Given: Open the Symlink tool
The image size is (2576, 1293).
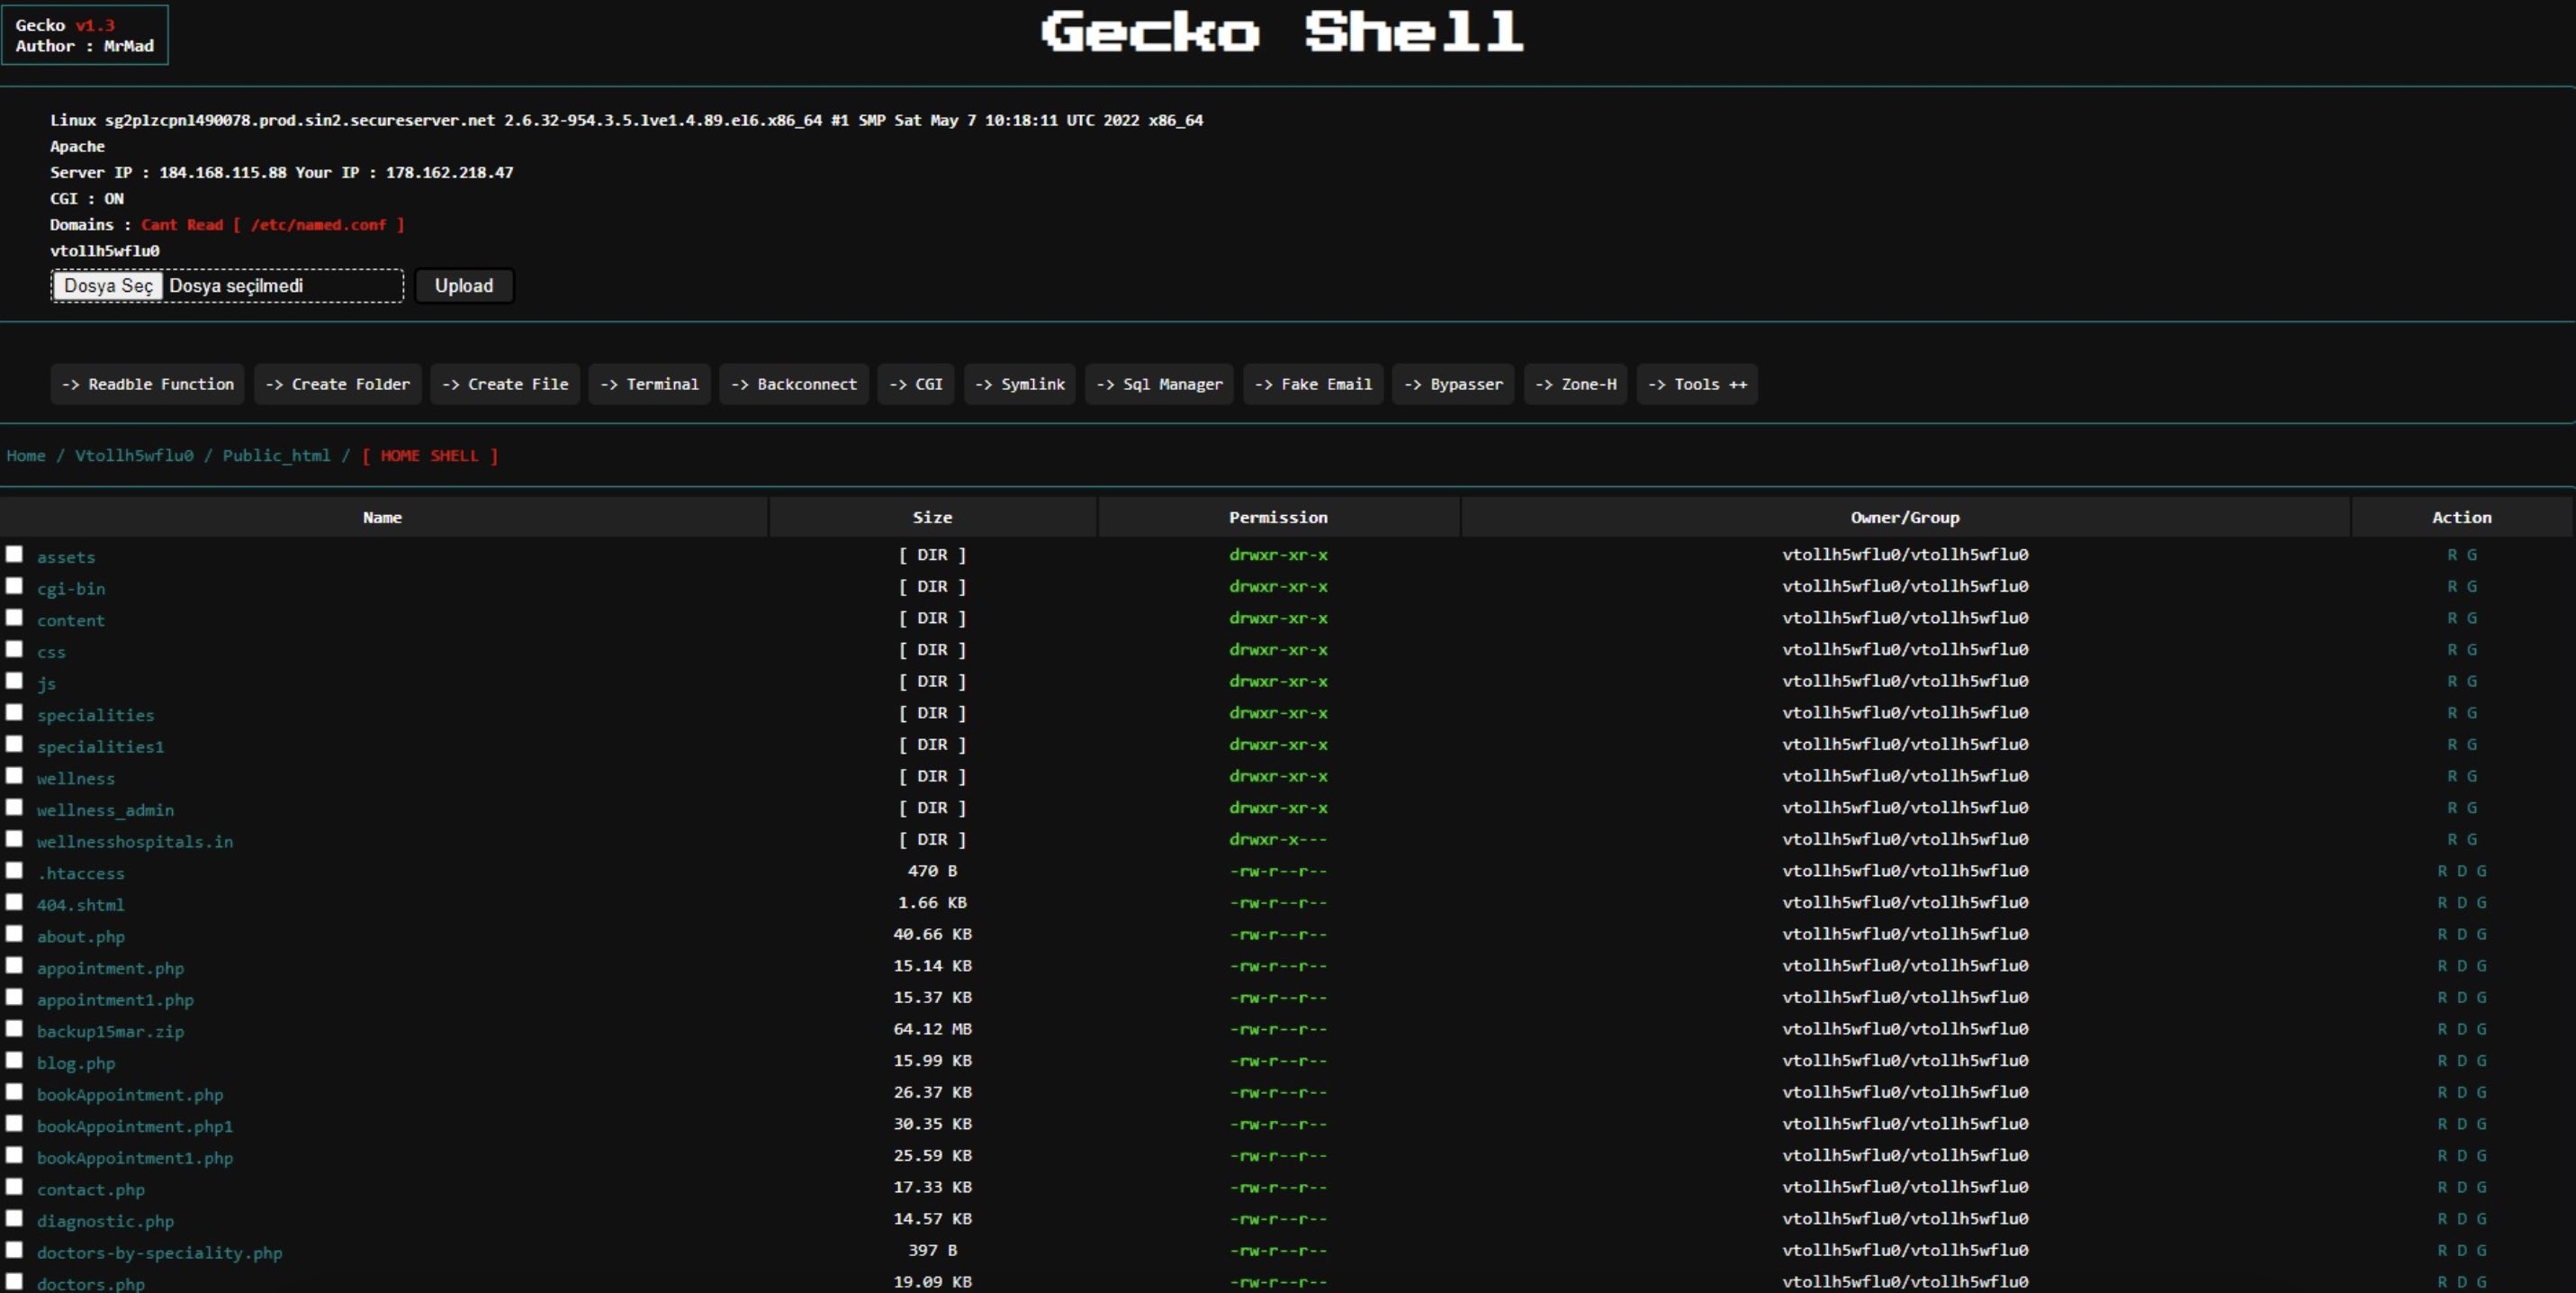Looking at the screenshot, I should click(1020, 384).
